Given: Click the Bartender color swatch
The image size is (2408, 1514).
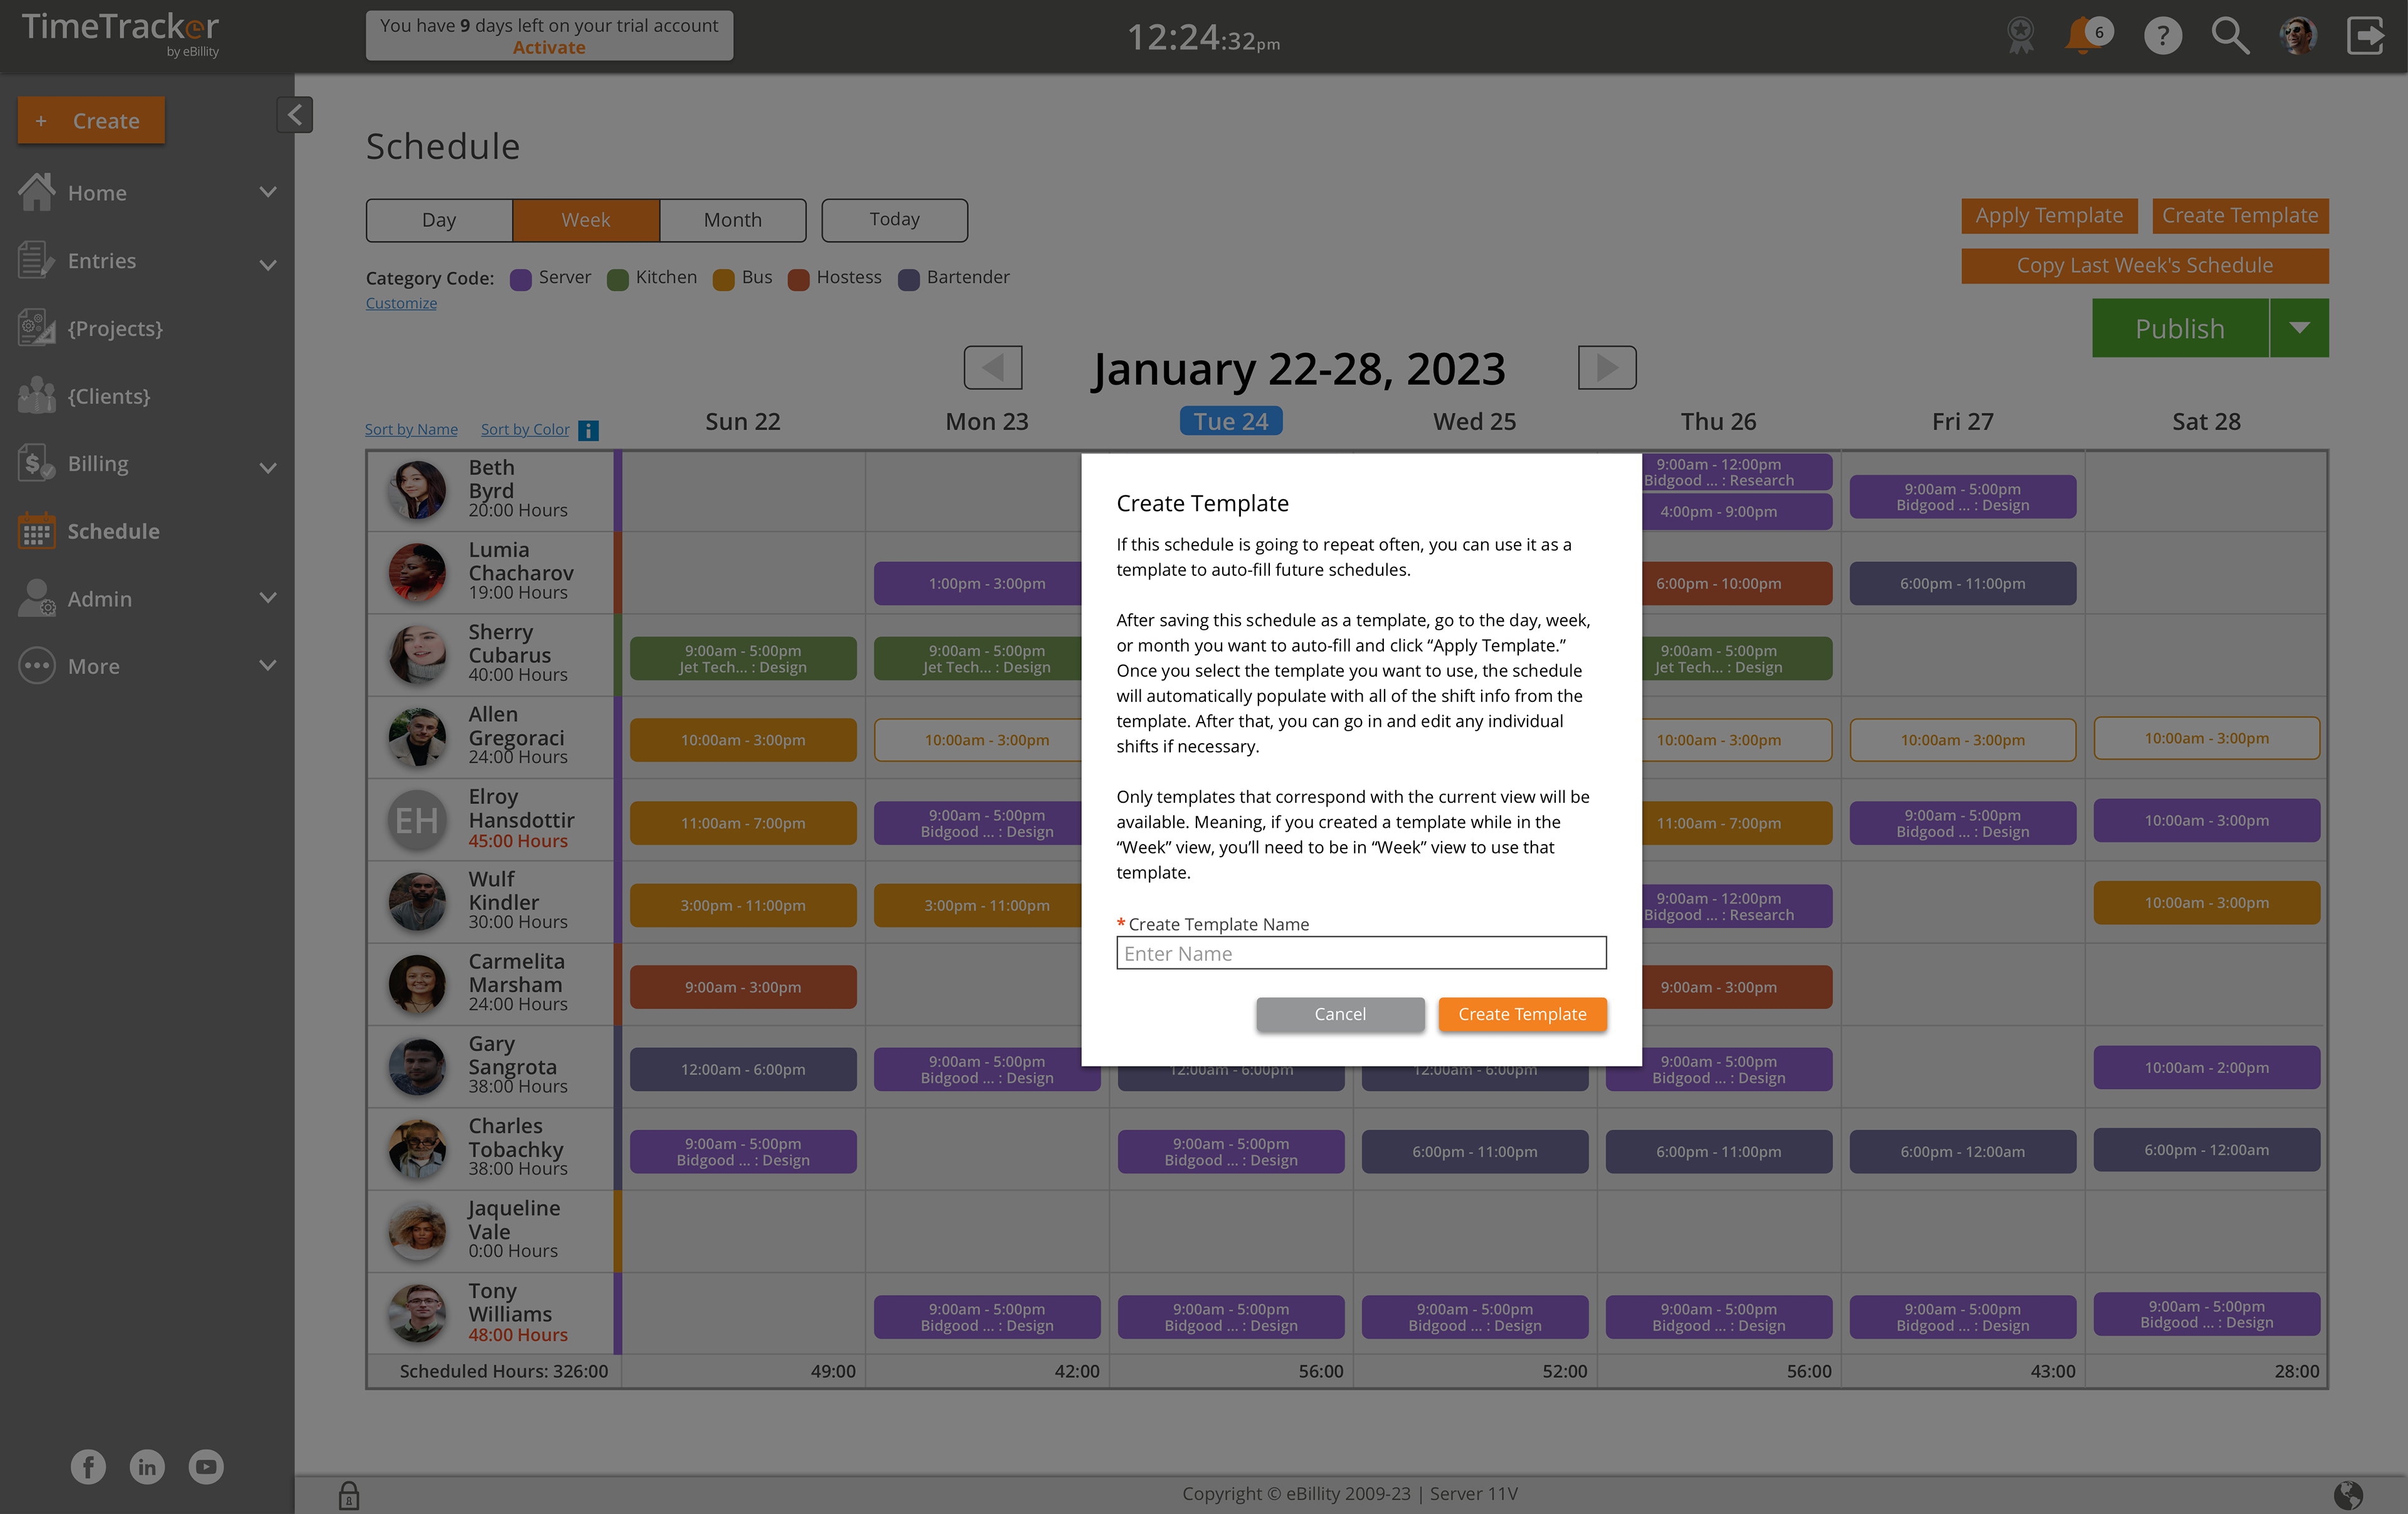Looking at the screenshot, I should [x=908, y=279].
